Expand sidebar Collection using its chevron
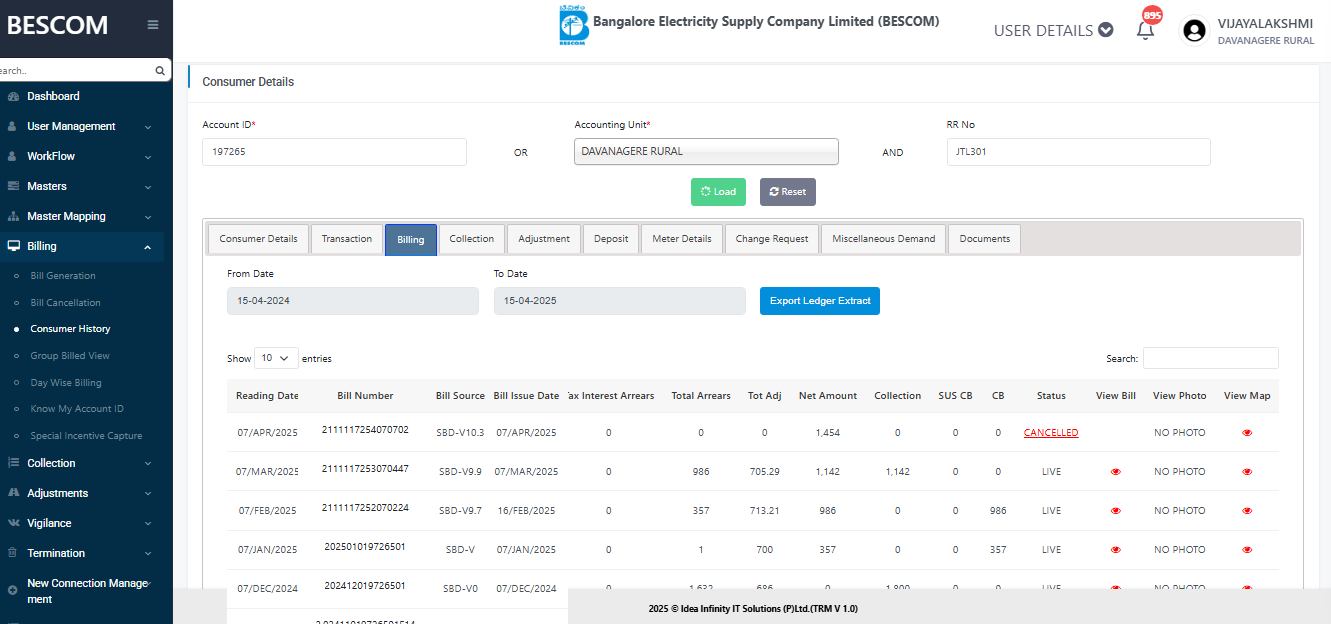This screenshot has height=624, width=1331. point(148,464)
